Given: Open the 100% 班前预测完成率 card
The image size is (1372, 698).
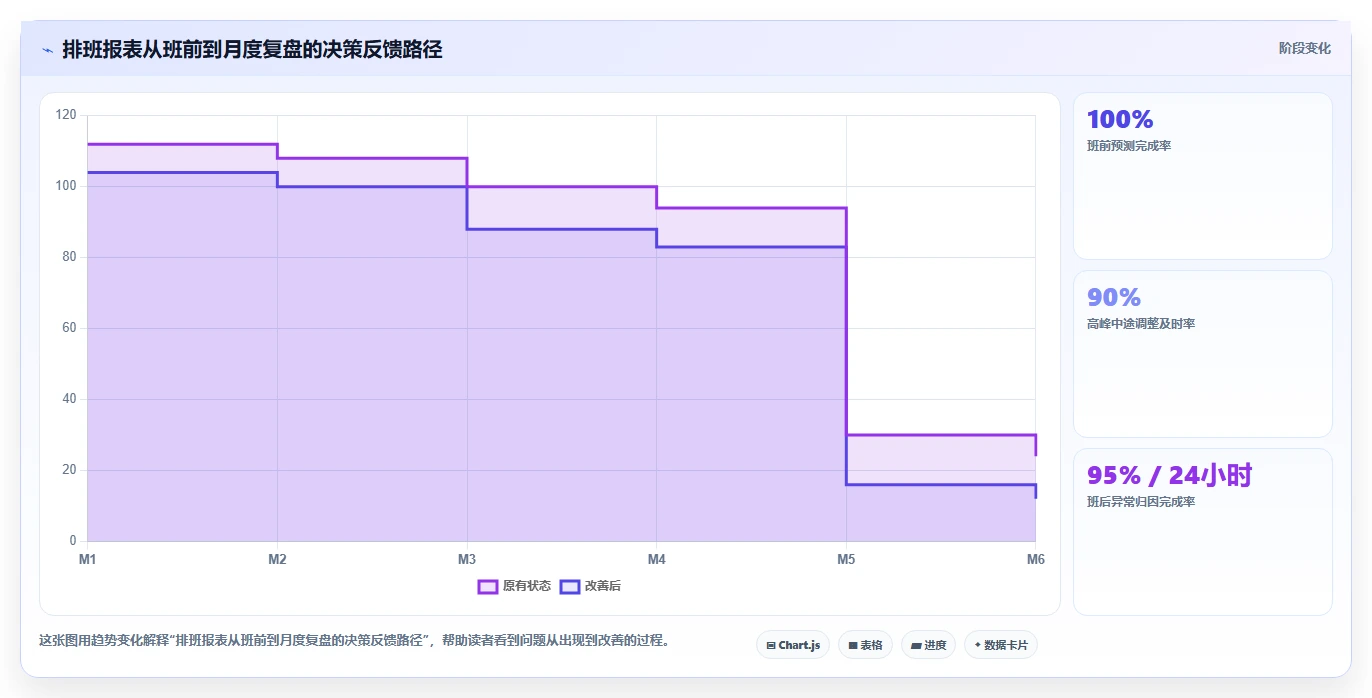Looking at the screenshot, I should pyautogui.click(x=1202, y=176).
